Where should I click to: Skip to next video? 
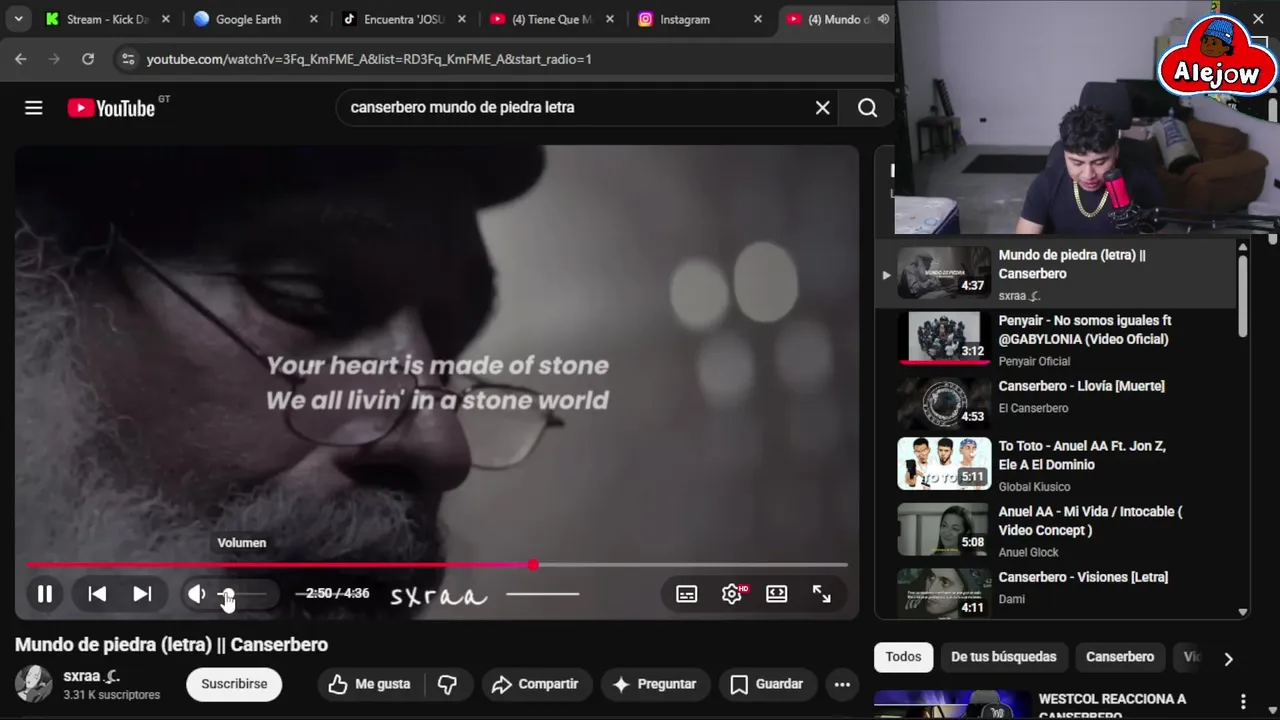(142, 594)
